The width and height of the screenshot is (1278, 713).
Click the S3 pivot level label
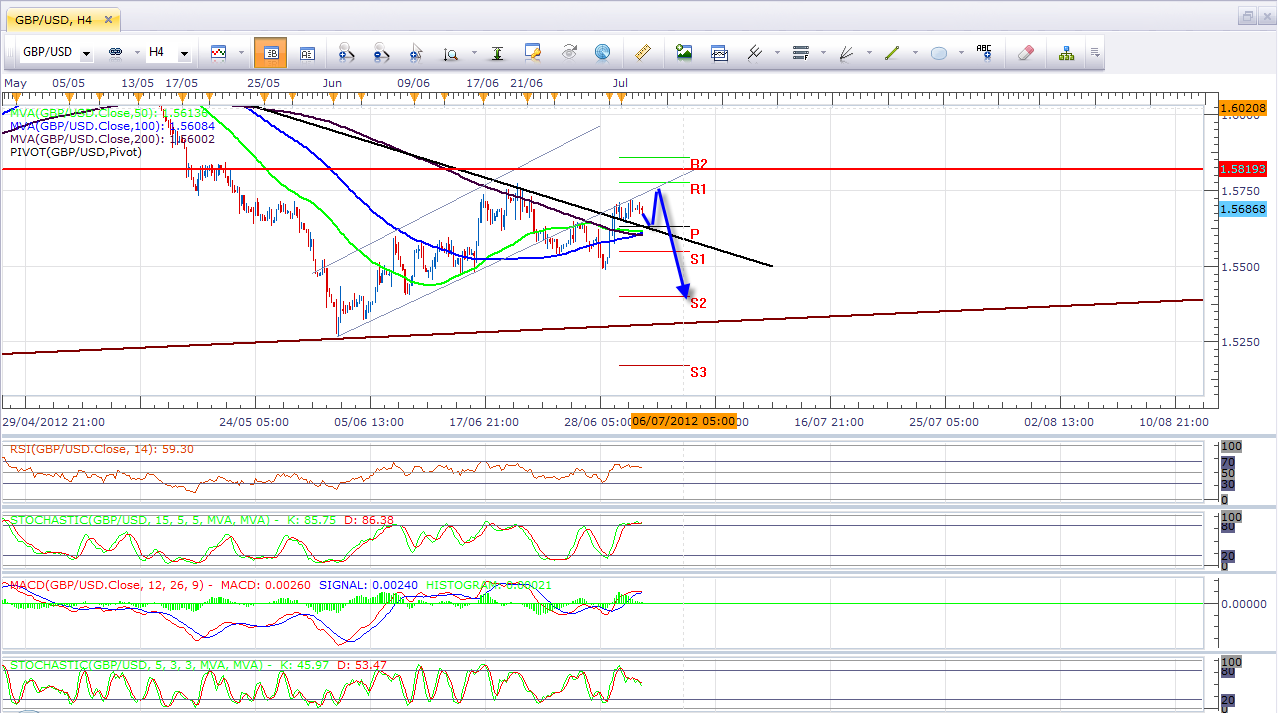pyautogui.click(x=698, y=372)
